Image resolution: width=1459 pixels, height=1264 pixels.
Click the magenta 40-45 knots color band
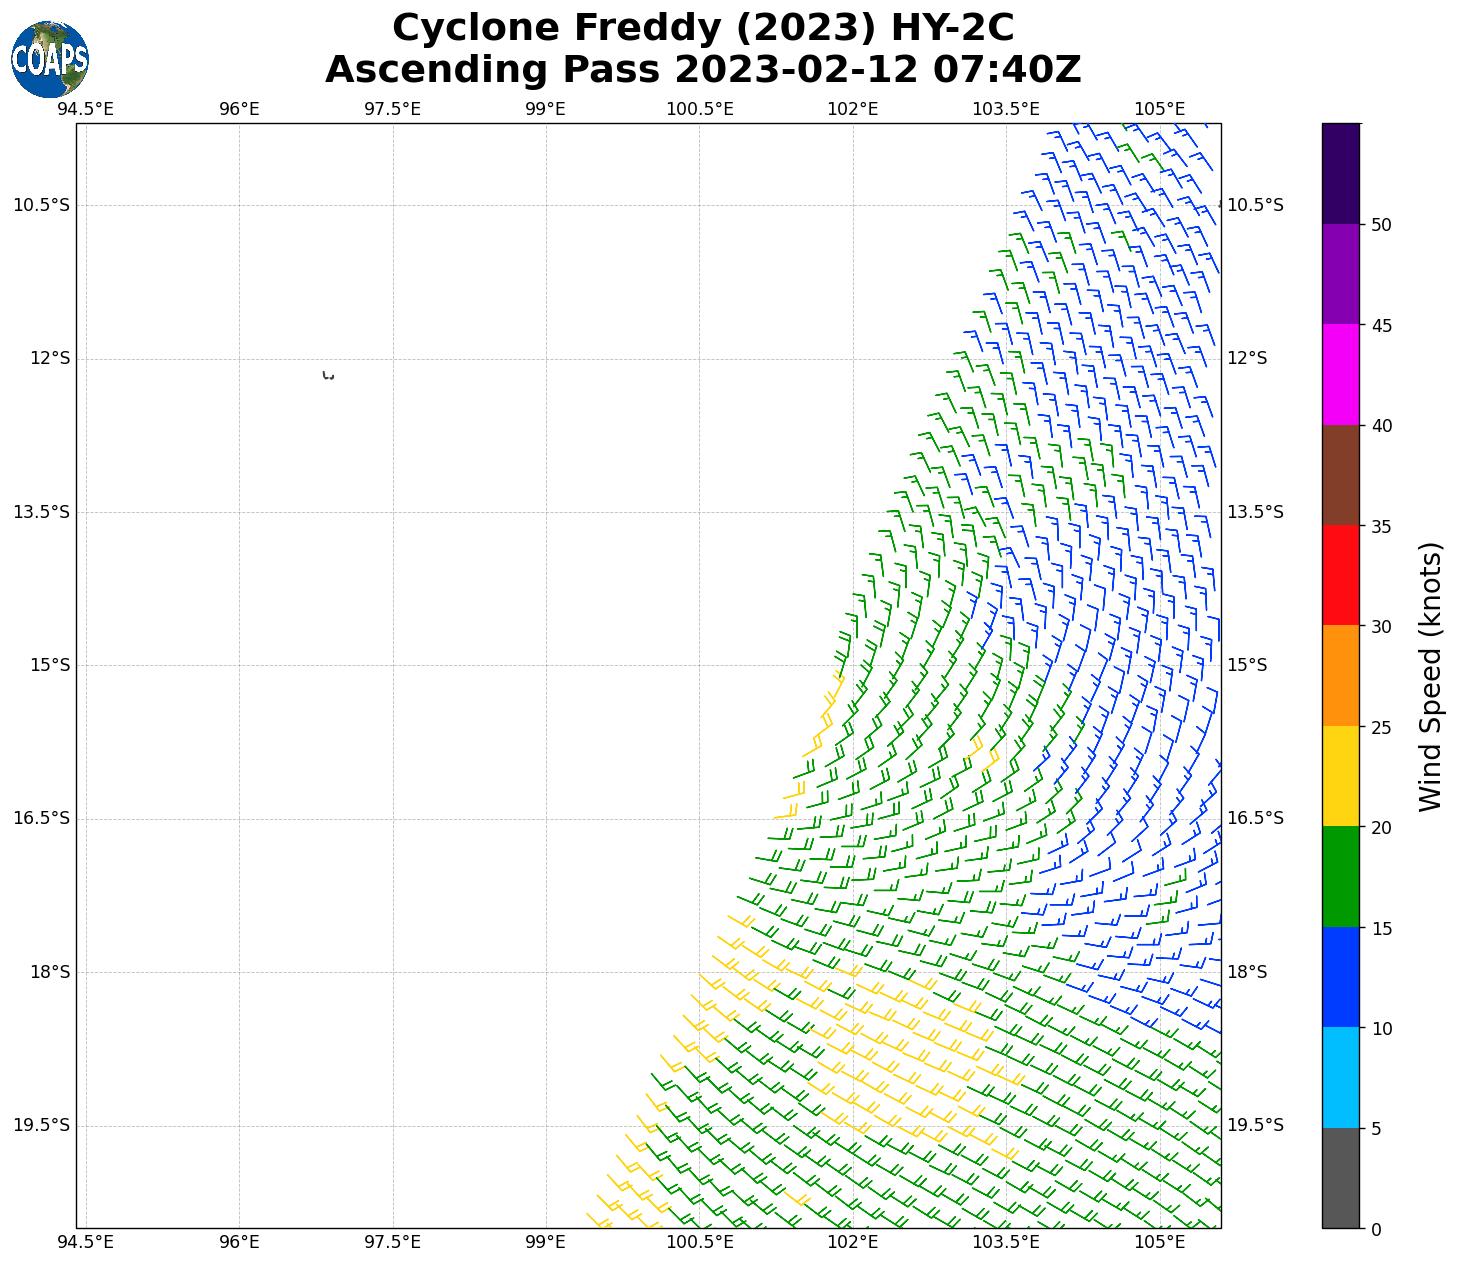(x=1340, y=374)
